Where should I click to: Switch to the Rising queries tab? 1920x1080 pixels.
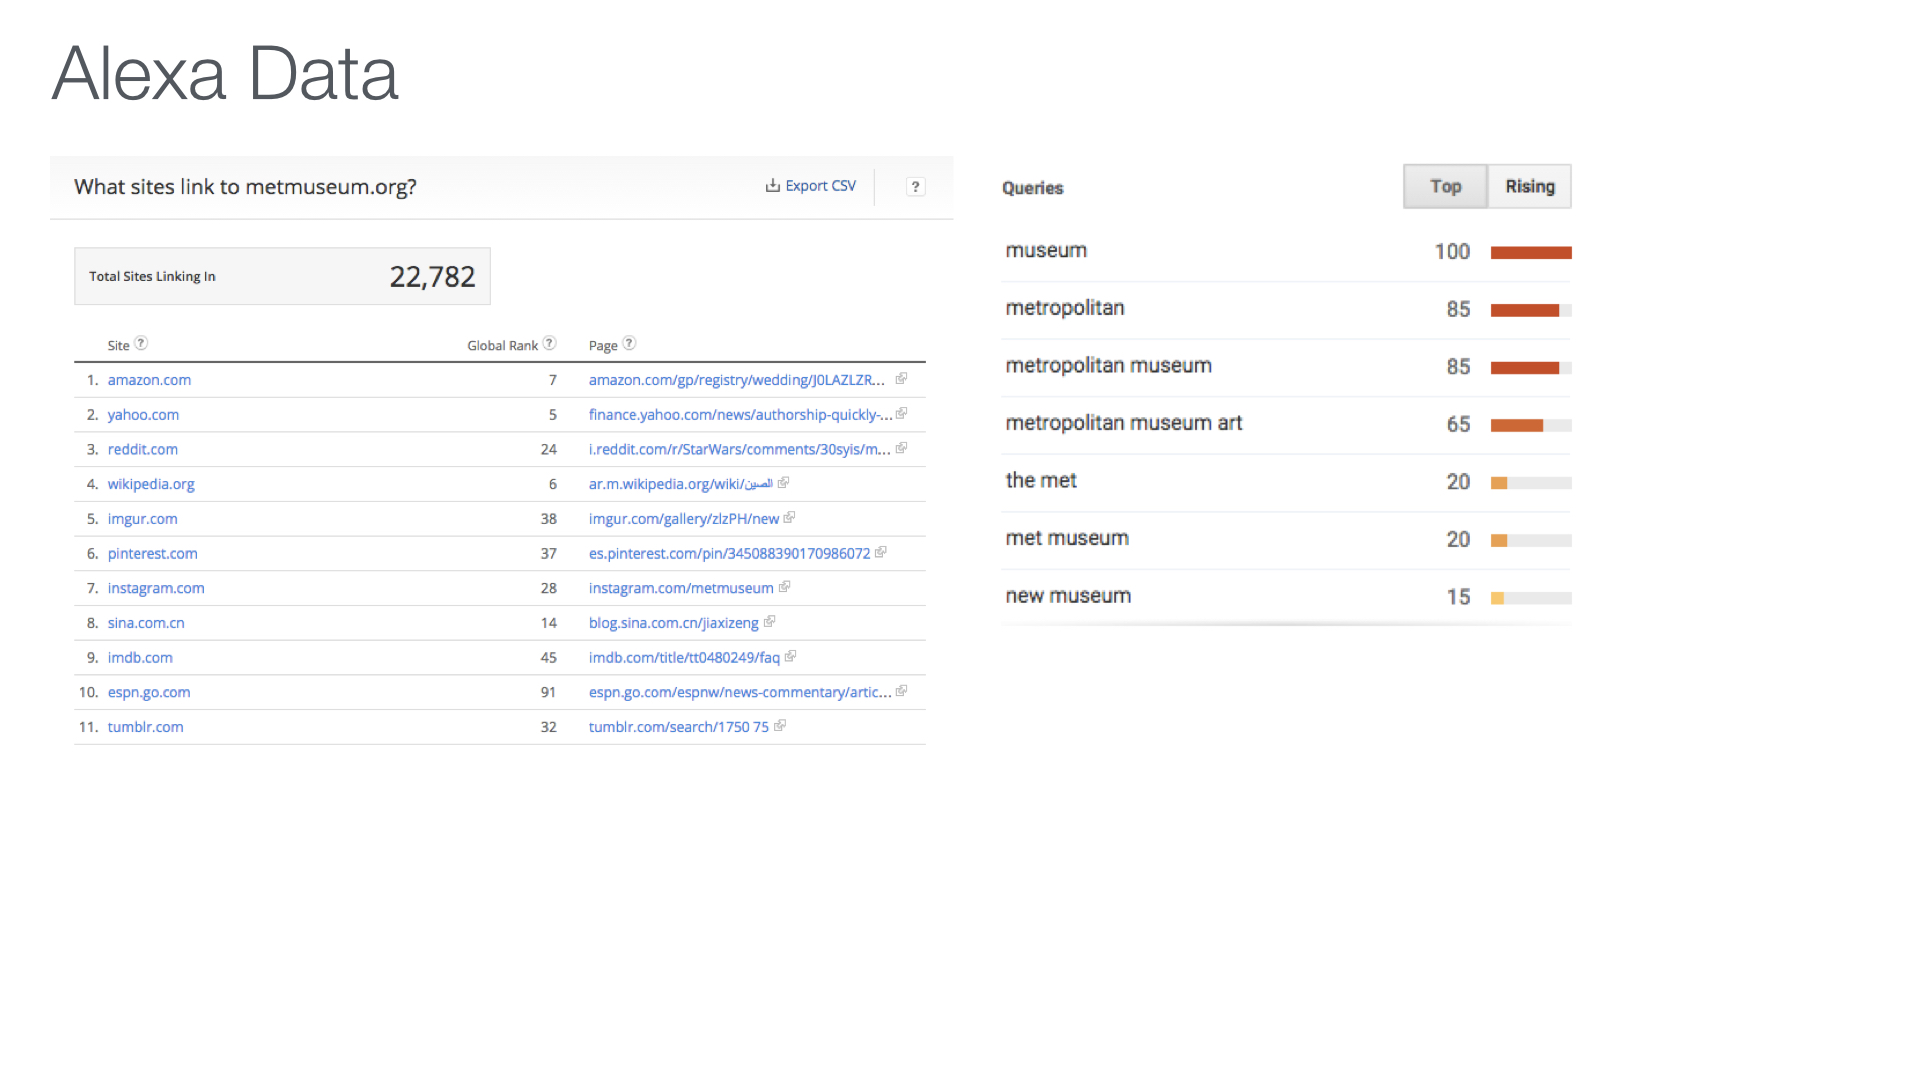tap(1530, 186)
